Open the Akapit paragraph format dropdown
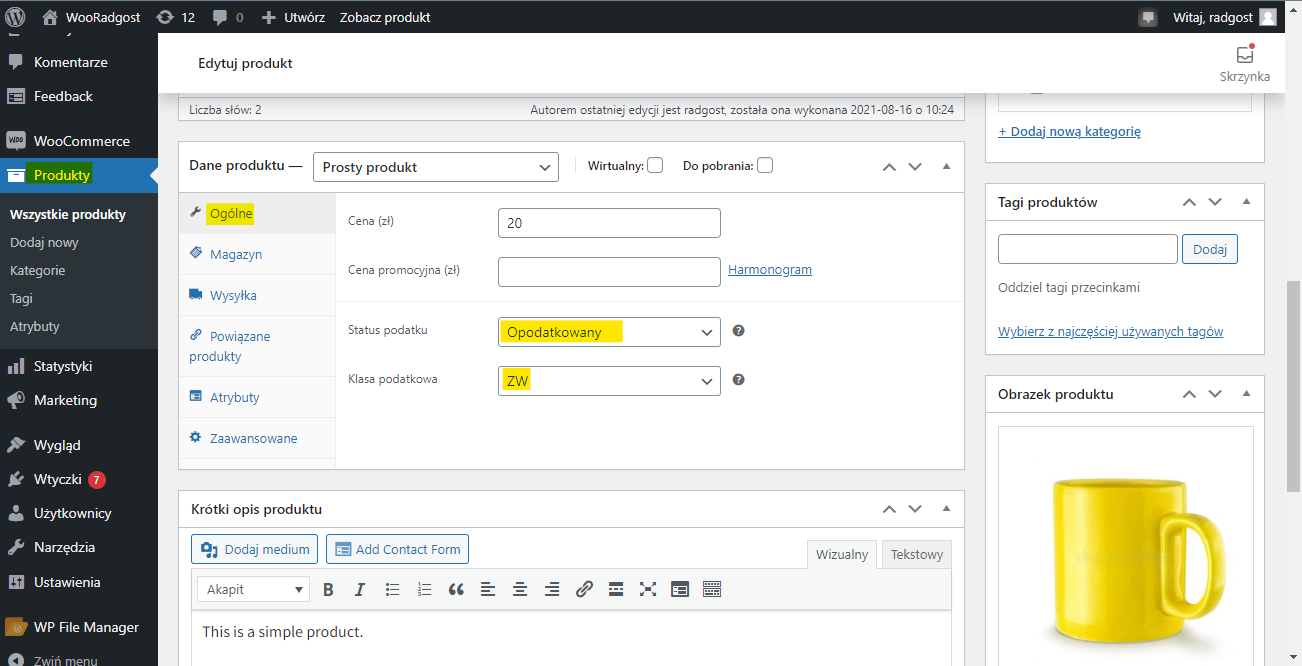1302x666 pixels. pos(253,590)
